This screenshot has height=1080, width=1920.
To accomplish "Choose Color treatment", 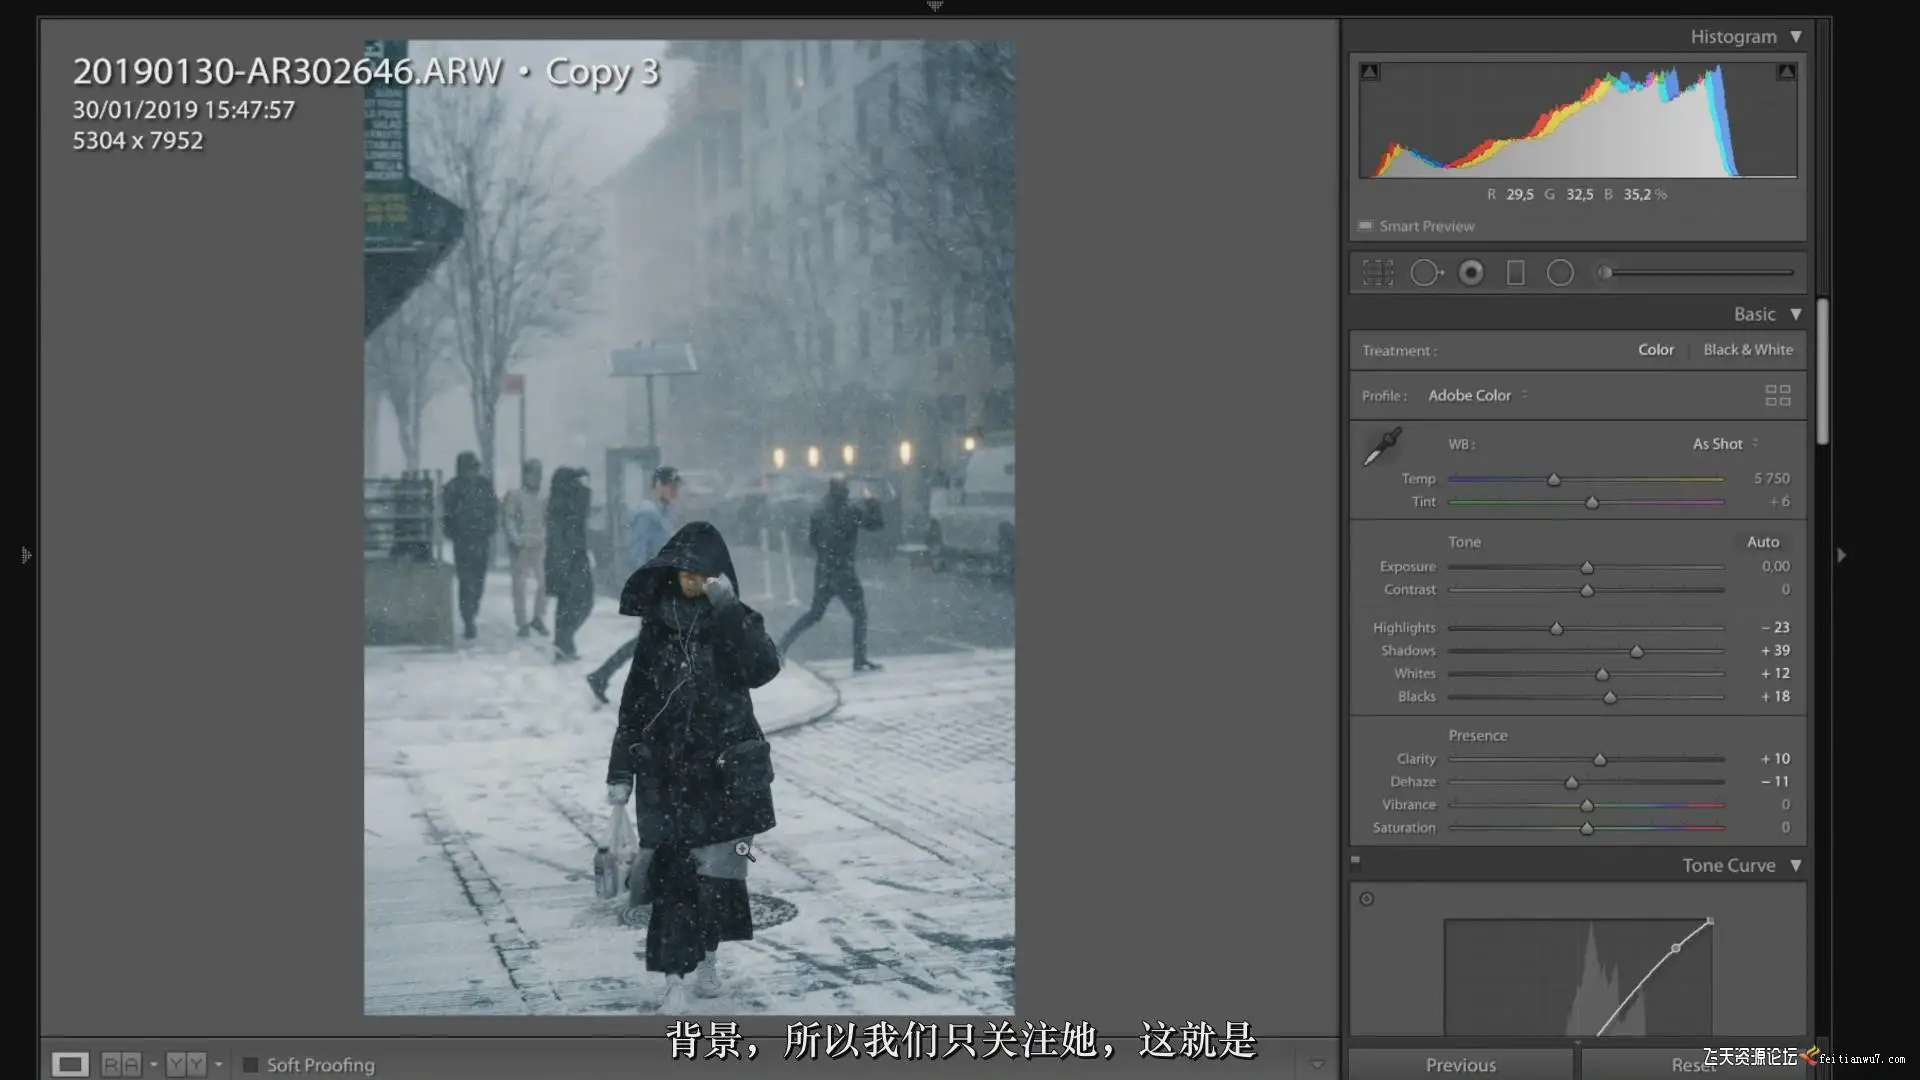I will pyautogui.click(x=1655, y=350).
